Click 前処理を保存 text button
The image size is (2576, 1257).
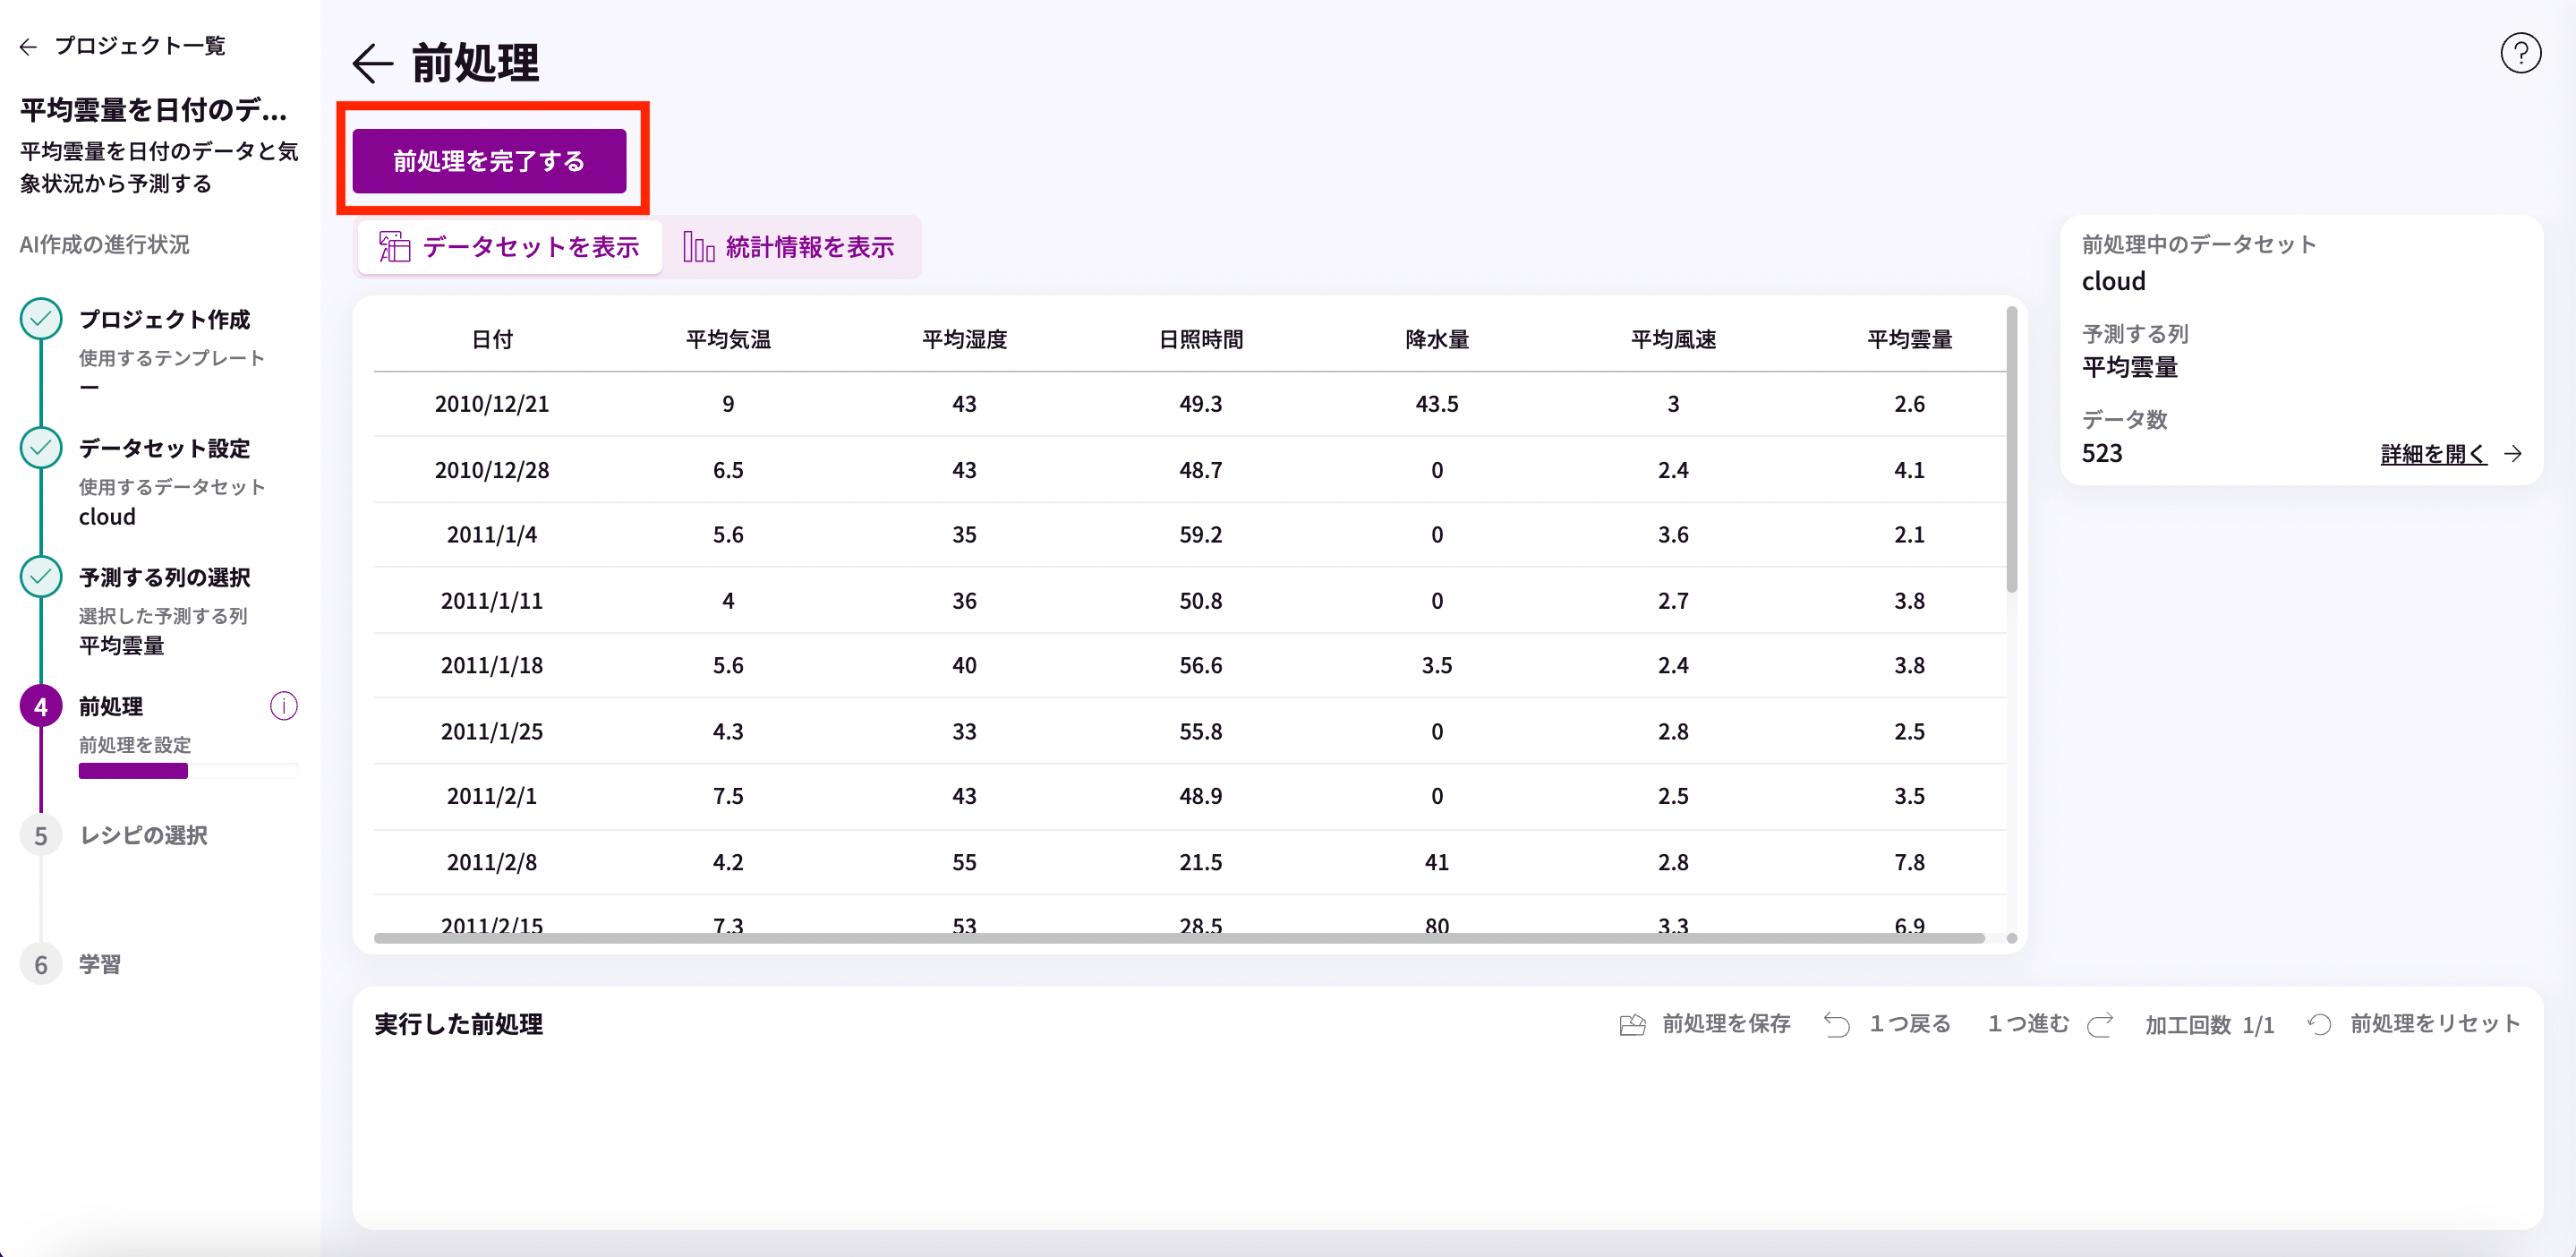(x=1726, y=1024)
